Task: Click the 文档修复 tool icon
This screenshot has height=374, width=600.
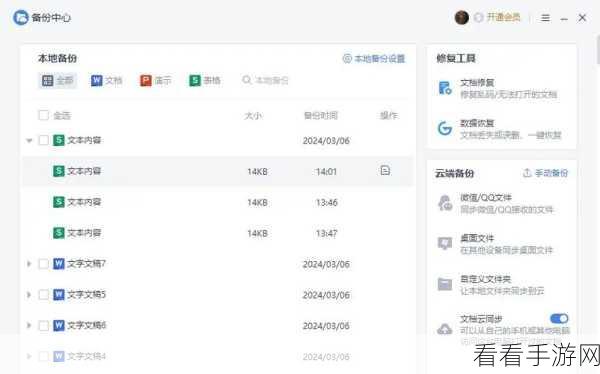Action: 445,88
